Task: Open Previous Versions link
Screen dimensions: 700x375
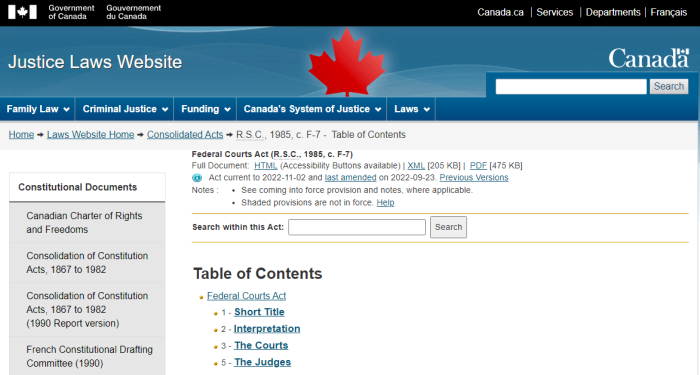Action: (474, 178)
